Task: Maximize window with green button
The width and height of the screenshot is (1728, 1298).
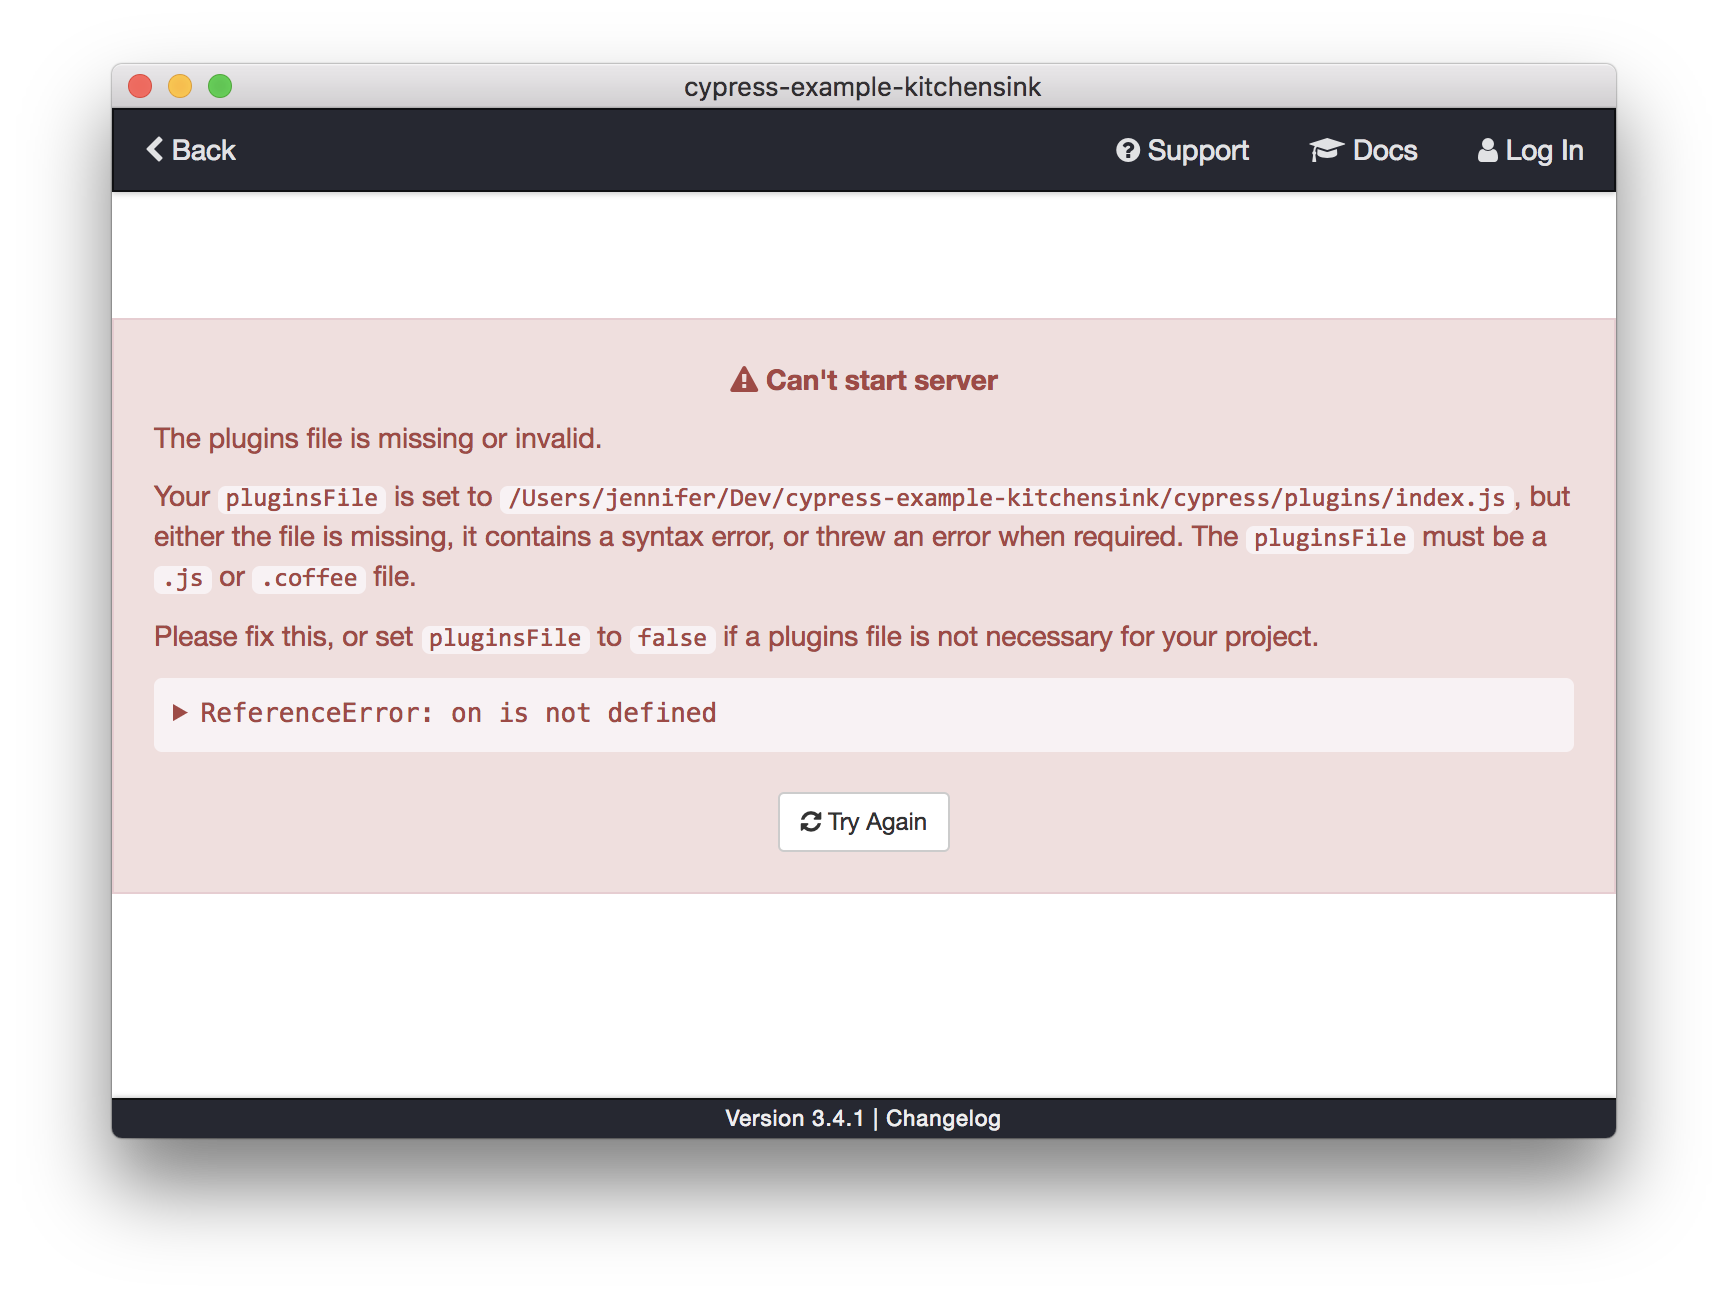Action: coord(220,86)
